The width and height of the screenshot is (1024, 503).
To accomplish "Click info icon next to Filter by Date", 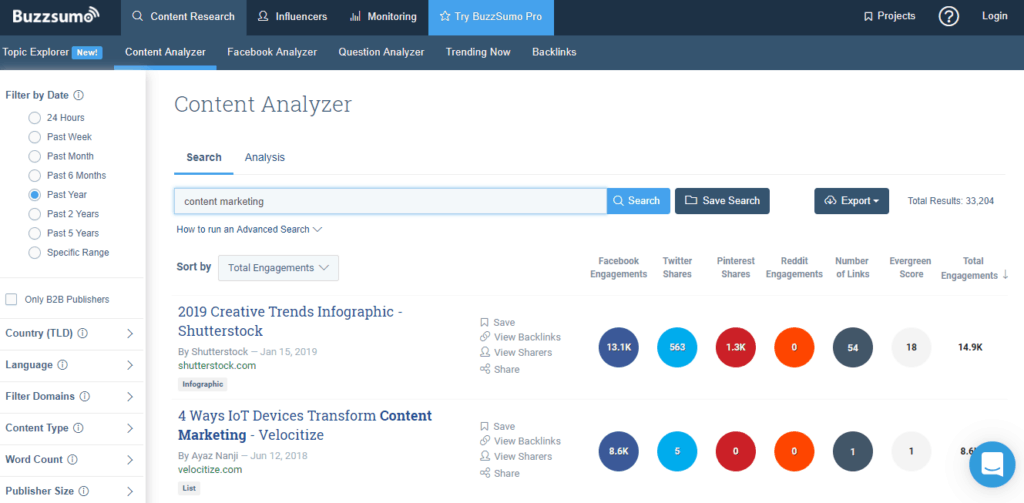I will pyautogui.click(x=78, y=95).
